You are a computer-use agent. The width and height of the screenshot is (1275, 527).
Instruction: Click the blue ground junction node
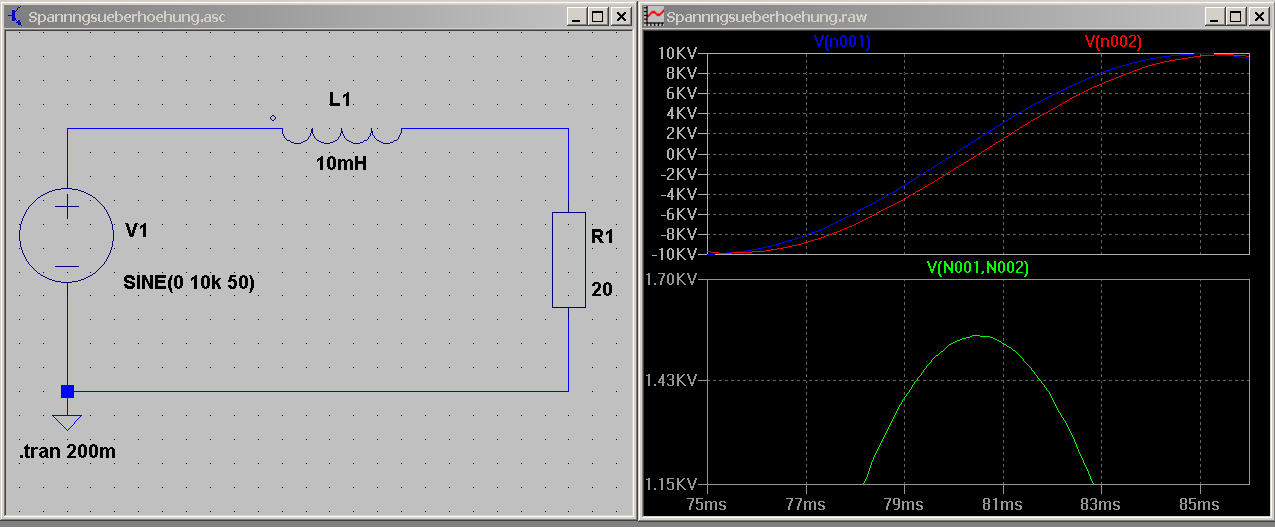point(67,391)
